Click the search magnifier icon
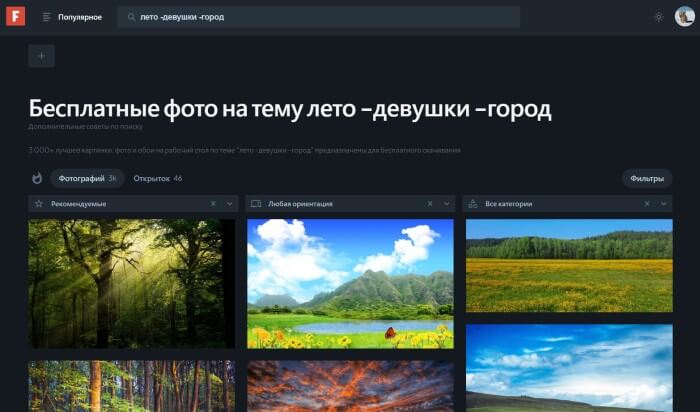Image resolution: width=700 pixels, height=412 pixels. tap(131, 17)
